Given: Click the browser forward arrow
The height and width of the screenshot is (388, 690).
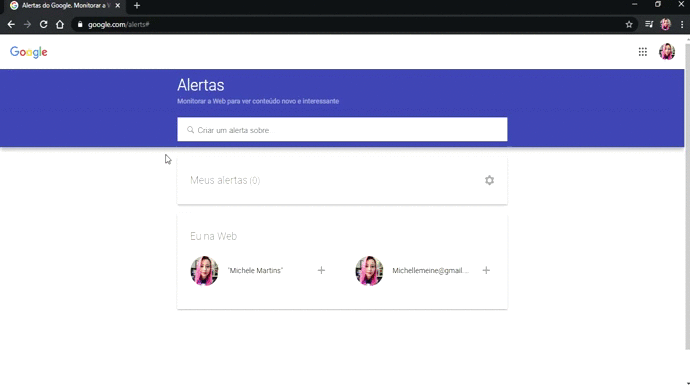Looking at the screenshot, I should tap(27, 25).
